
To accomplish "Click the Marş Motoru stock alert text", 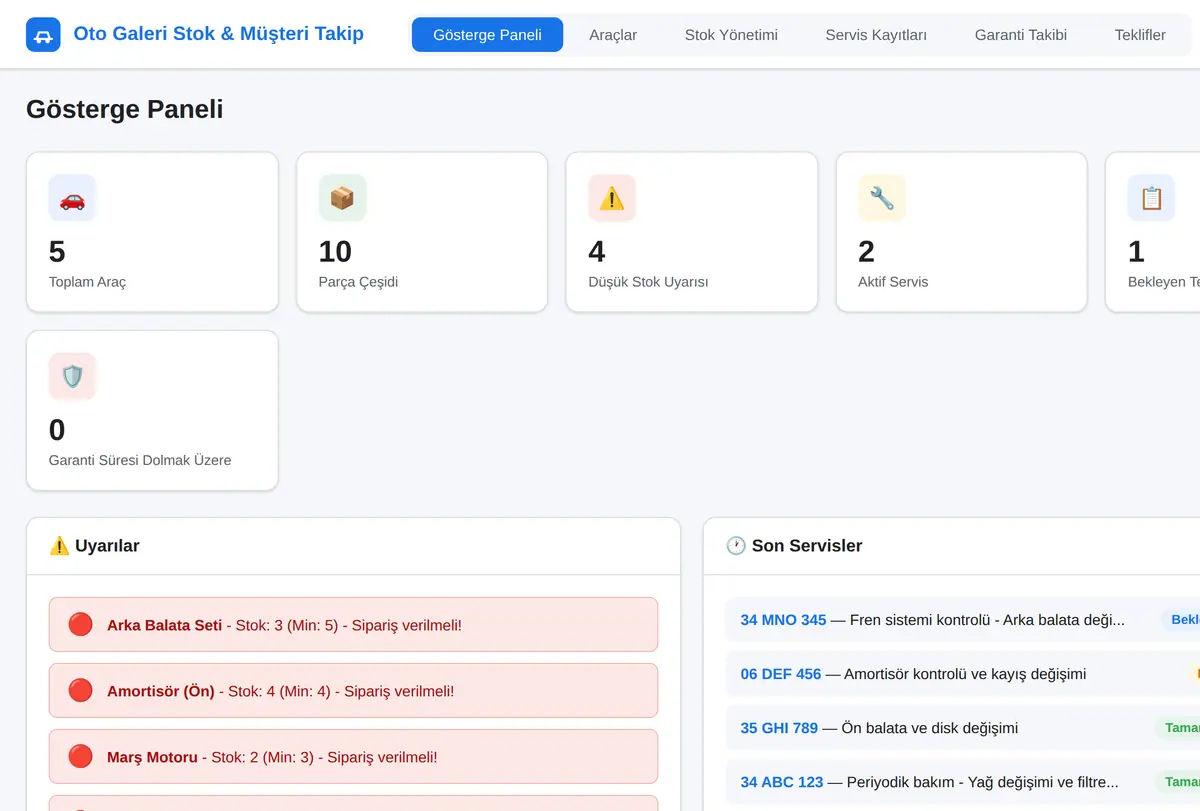I will 272,757.
